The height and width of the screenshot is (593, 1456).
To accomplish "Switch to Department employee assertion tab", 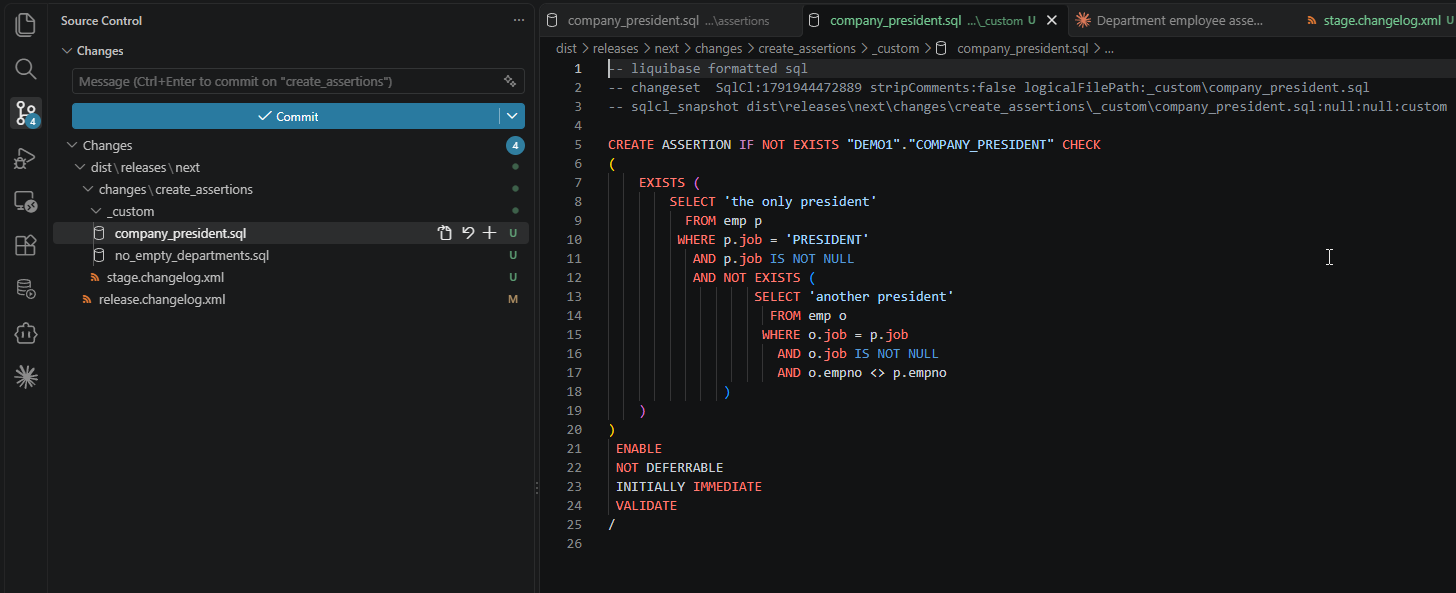I will (1178, 20).
